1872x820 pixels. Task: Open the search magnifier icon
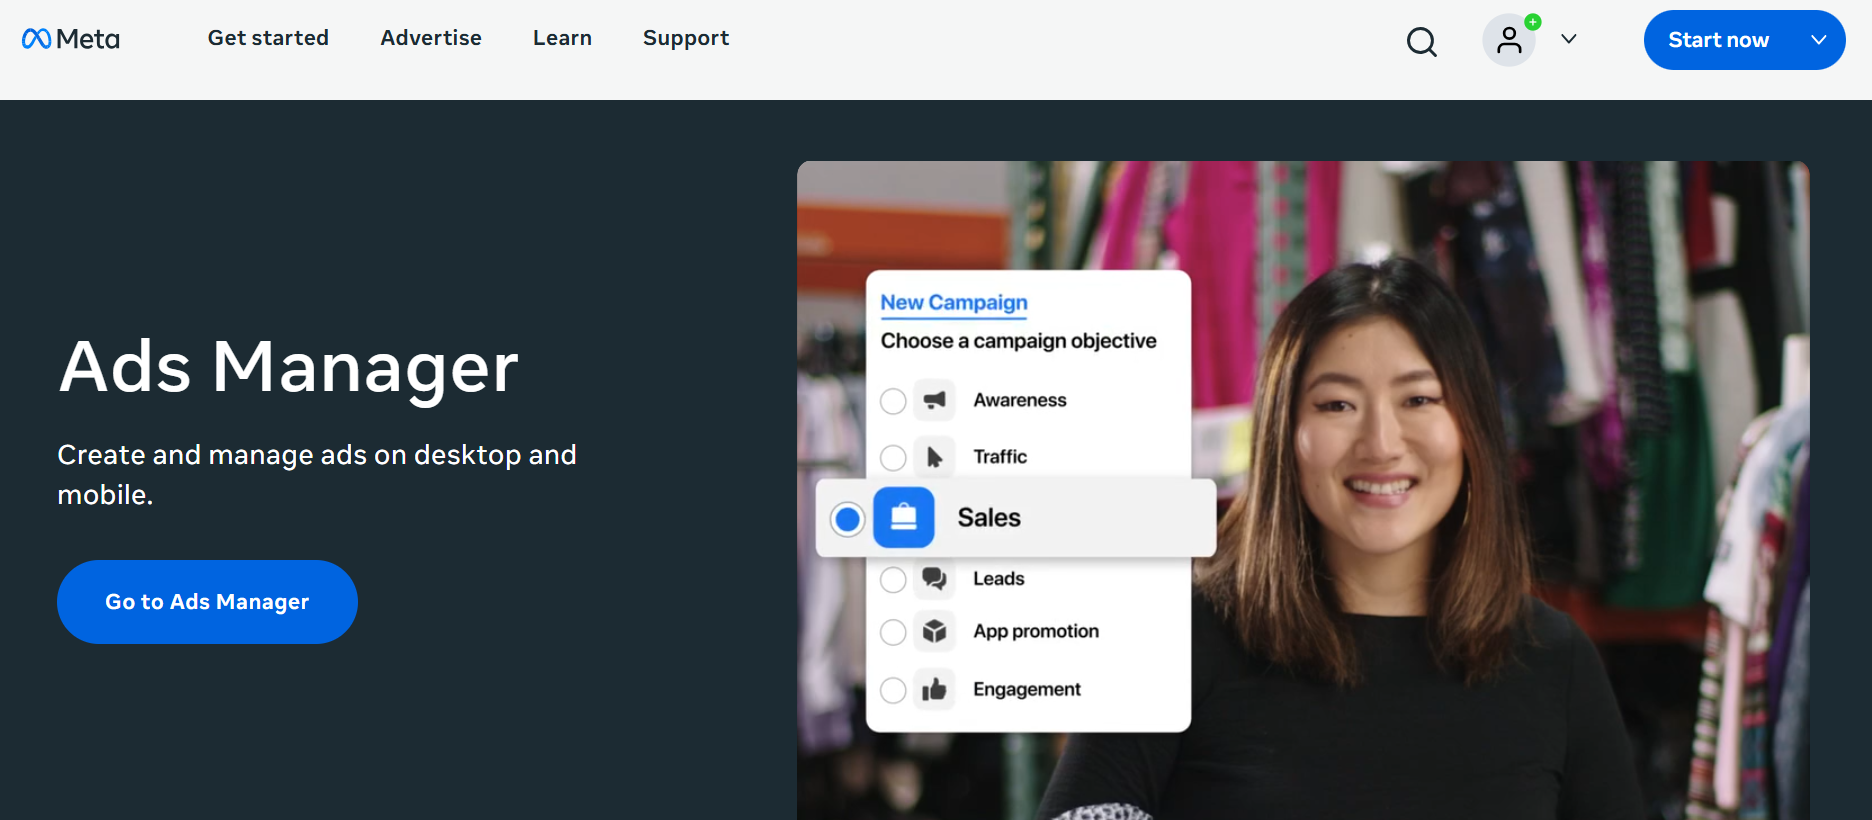click(1421, 42)
